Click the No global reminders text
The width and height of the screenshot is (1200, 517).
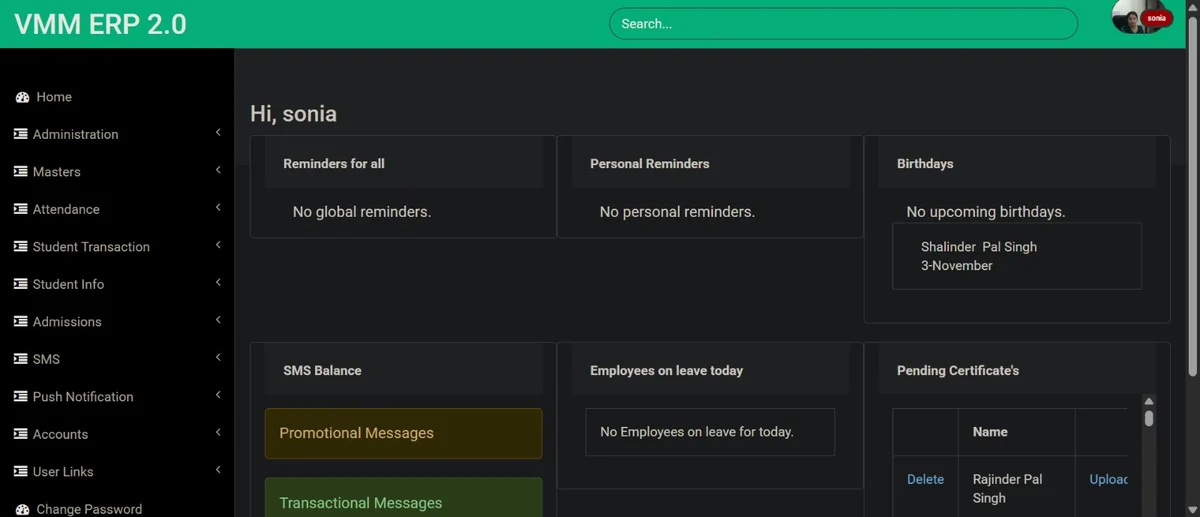[x=362, y=212]
